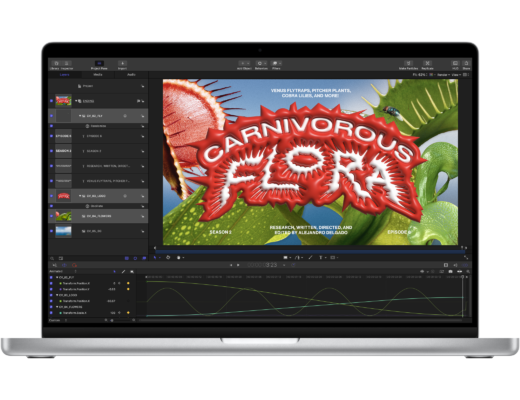Switch to the Audio tab

click(131, 75)
